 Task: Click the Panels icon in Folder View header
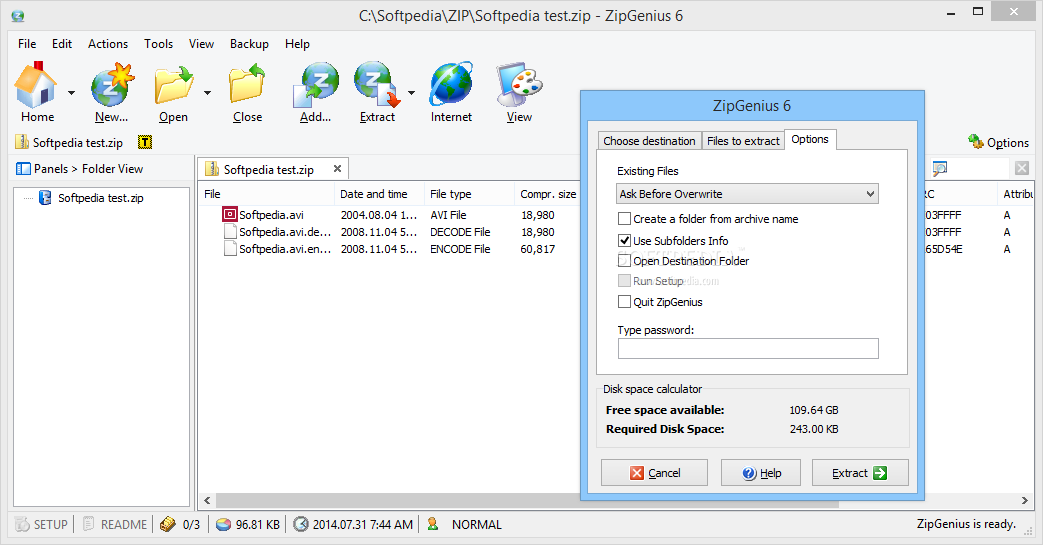[x=23, y=169]
